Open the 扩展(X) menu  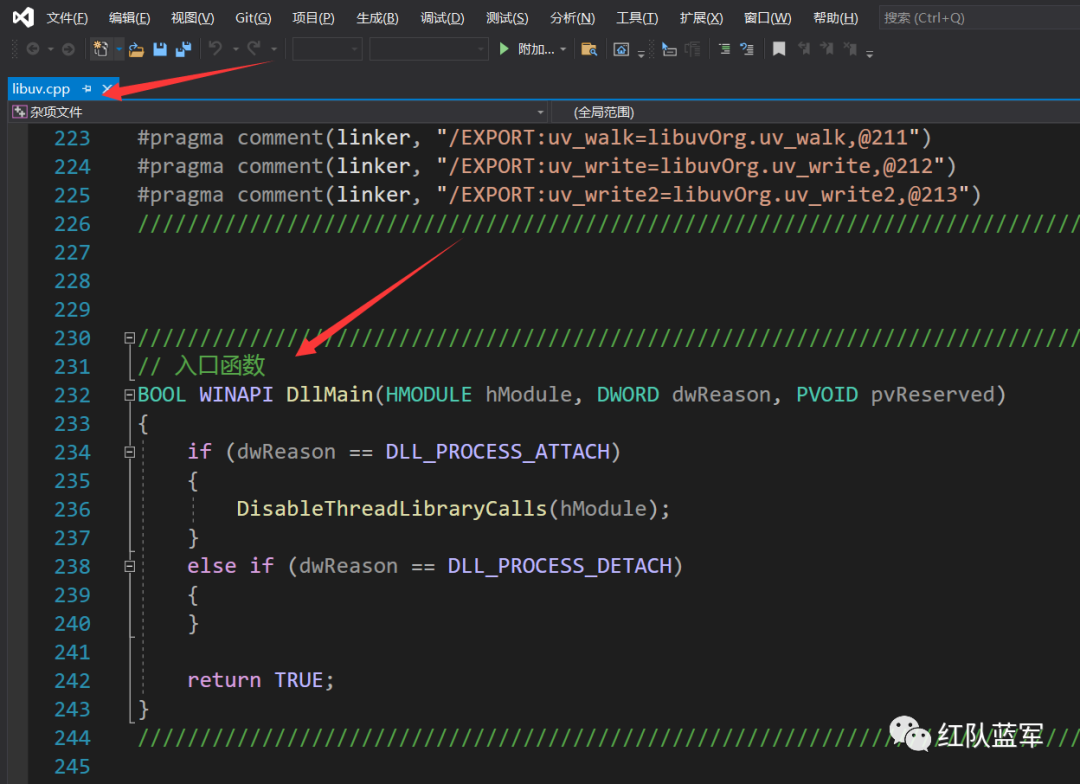pos(701,18)
